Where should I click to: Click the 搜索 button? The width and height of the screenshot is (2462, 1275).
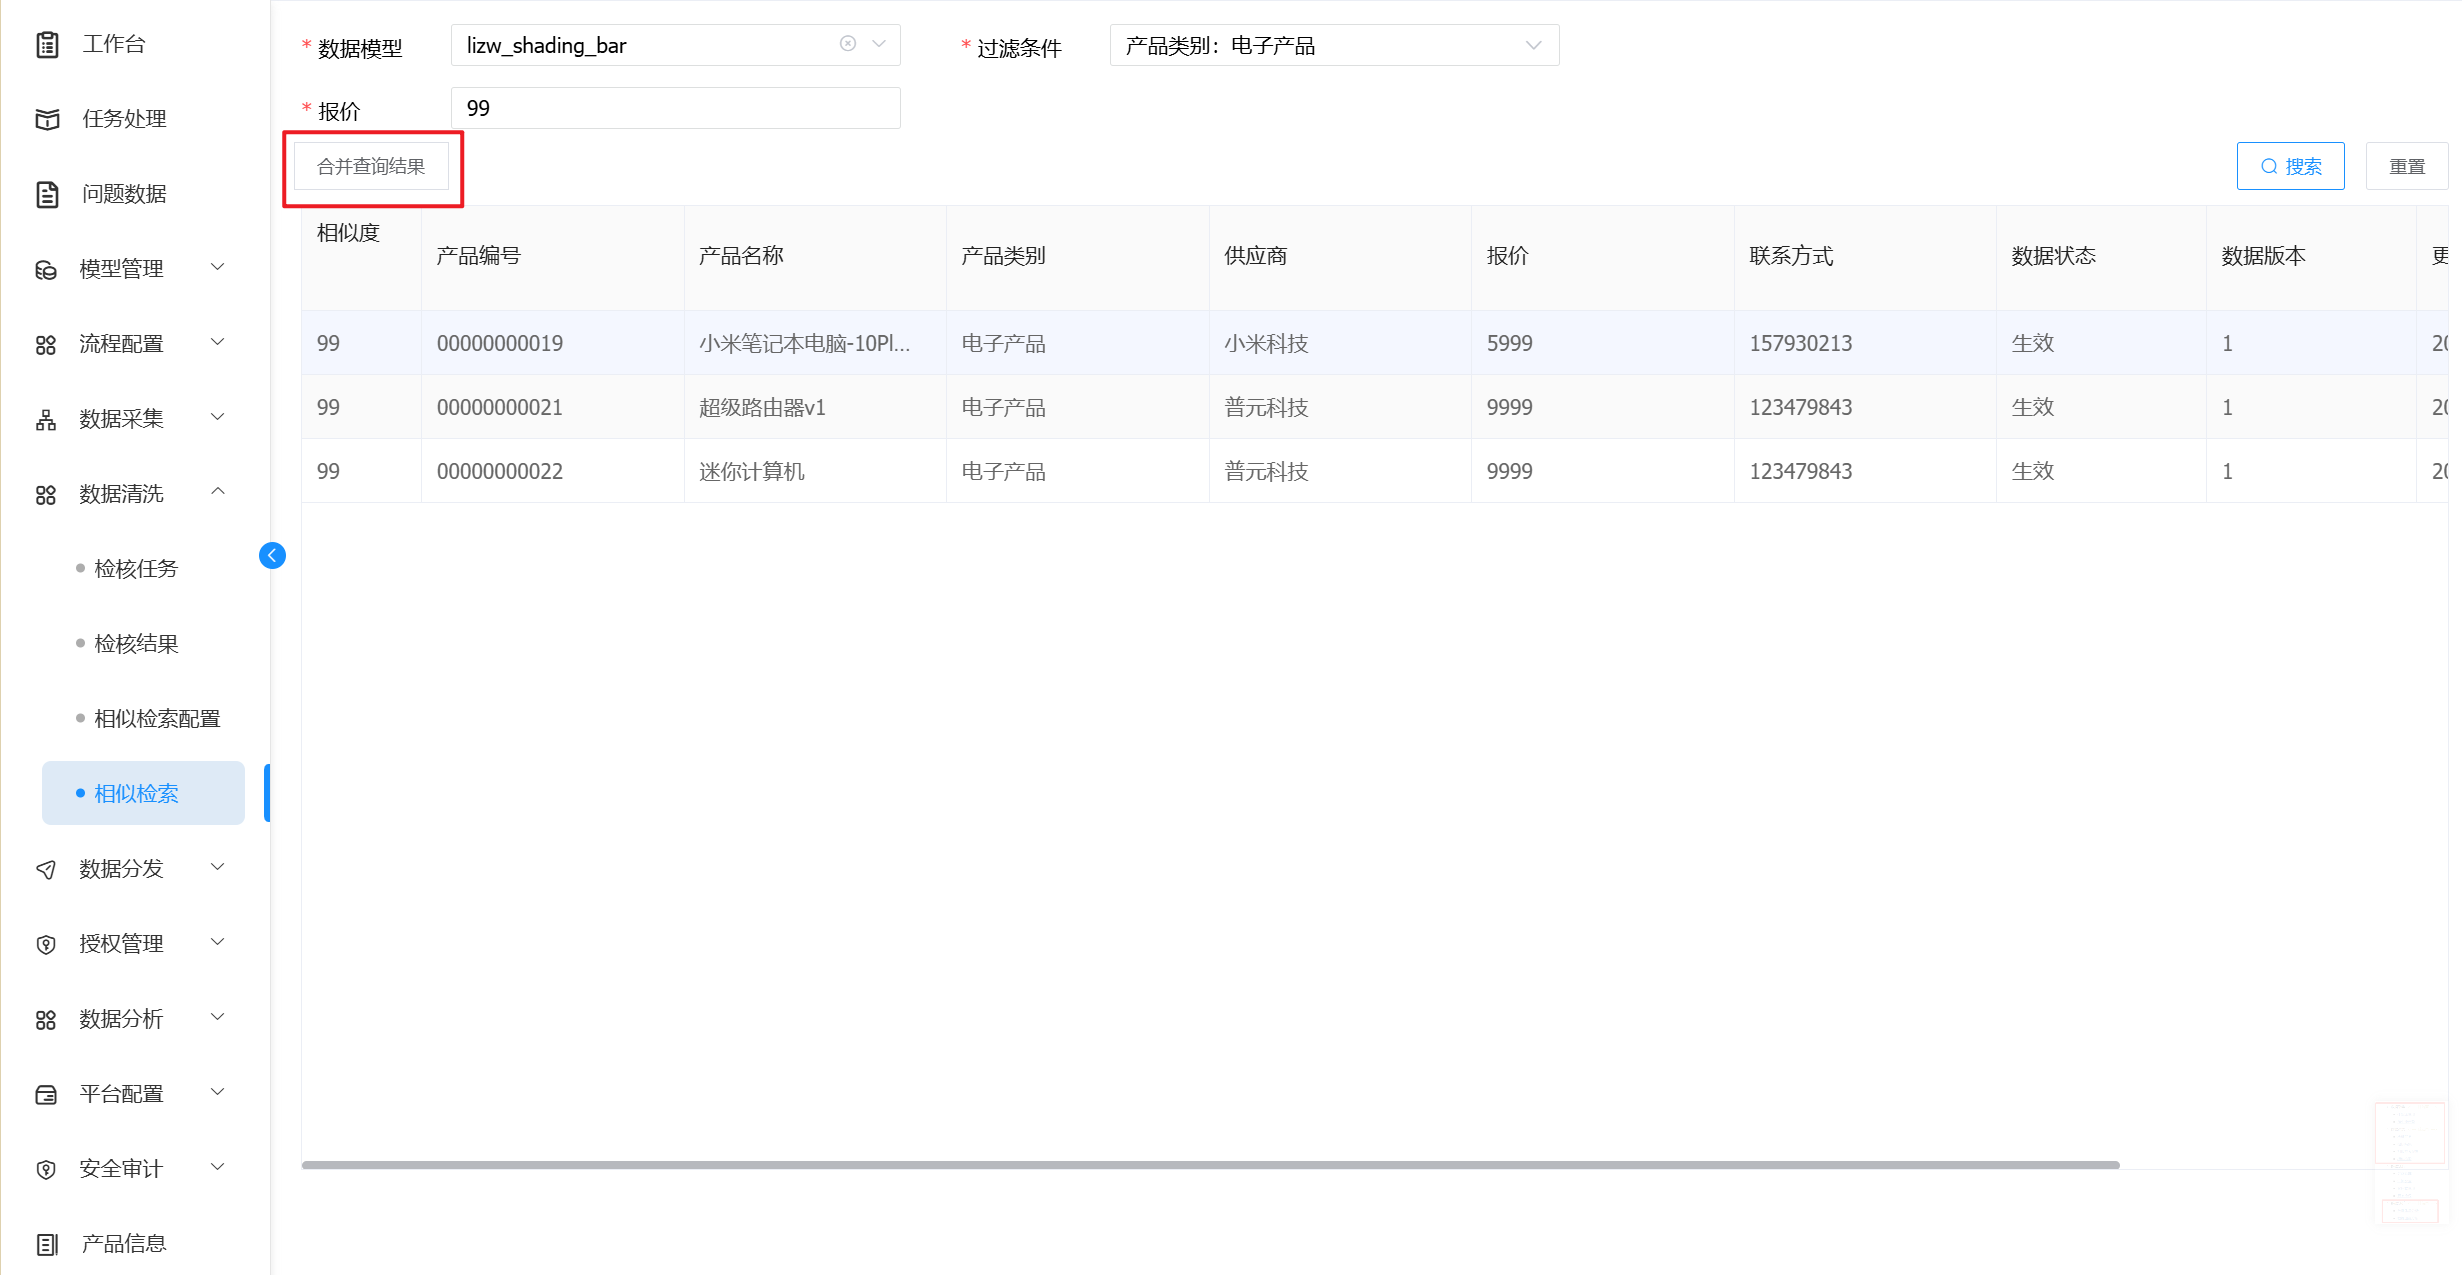2289,166
